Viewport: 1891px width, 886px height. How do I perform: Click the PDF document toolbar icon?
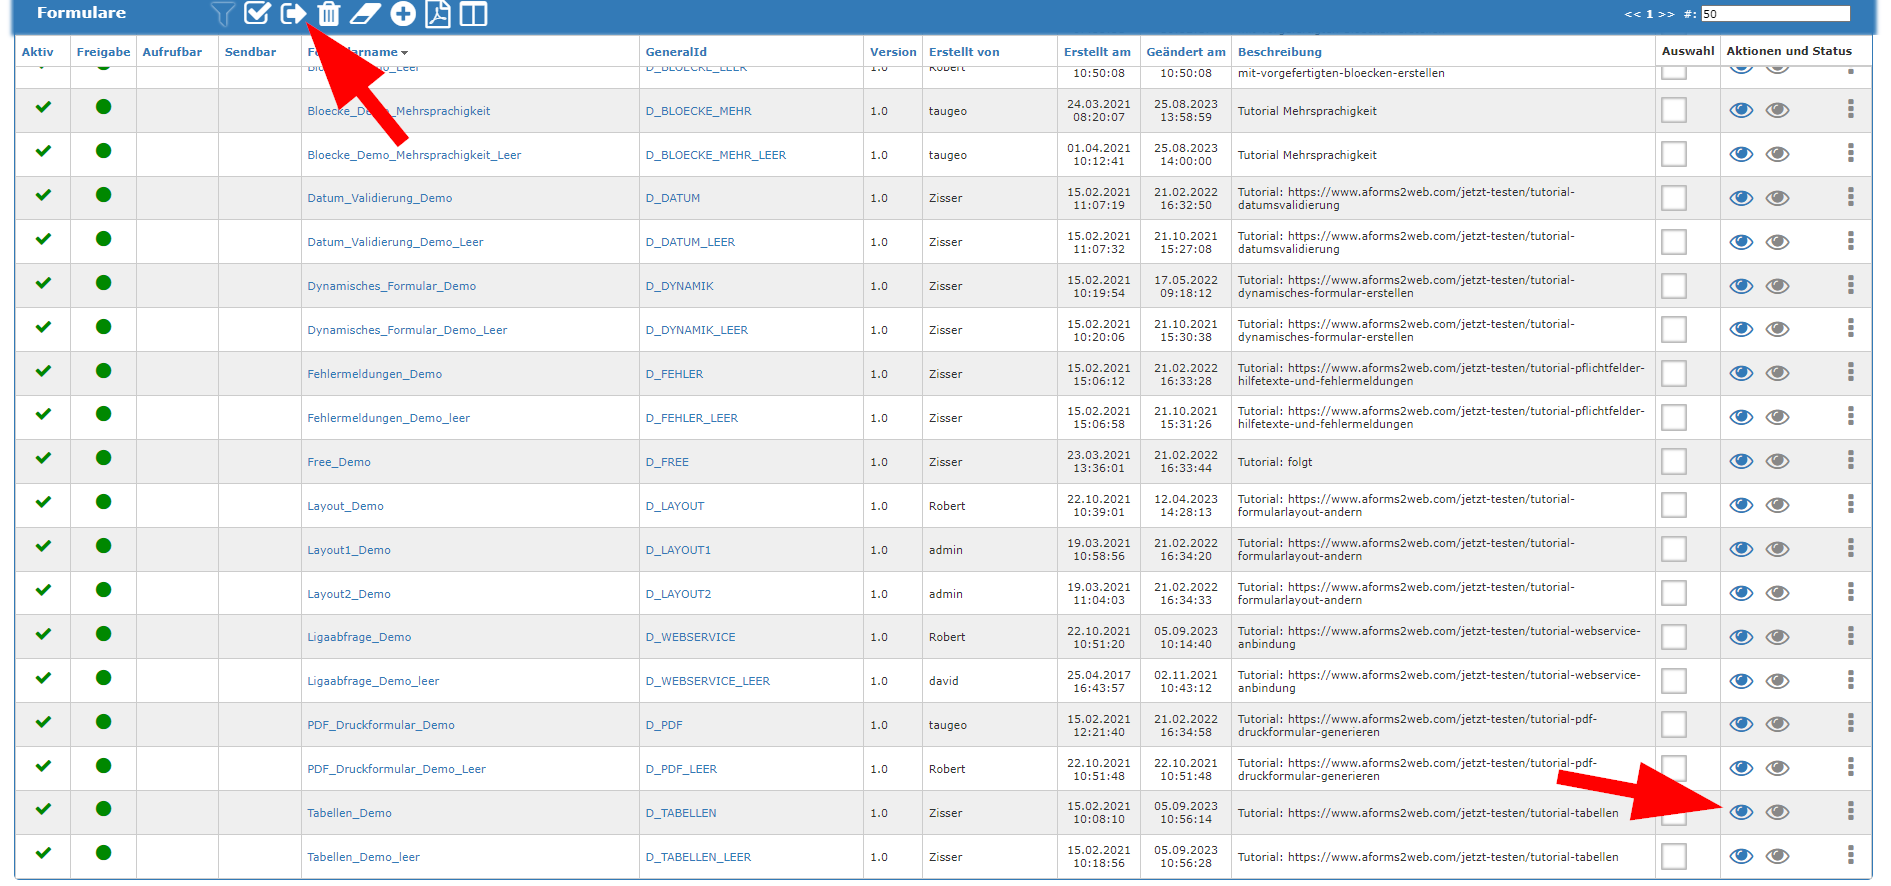coord(438,14)
